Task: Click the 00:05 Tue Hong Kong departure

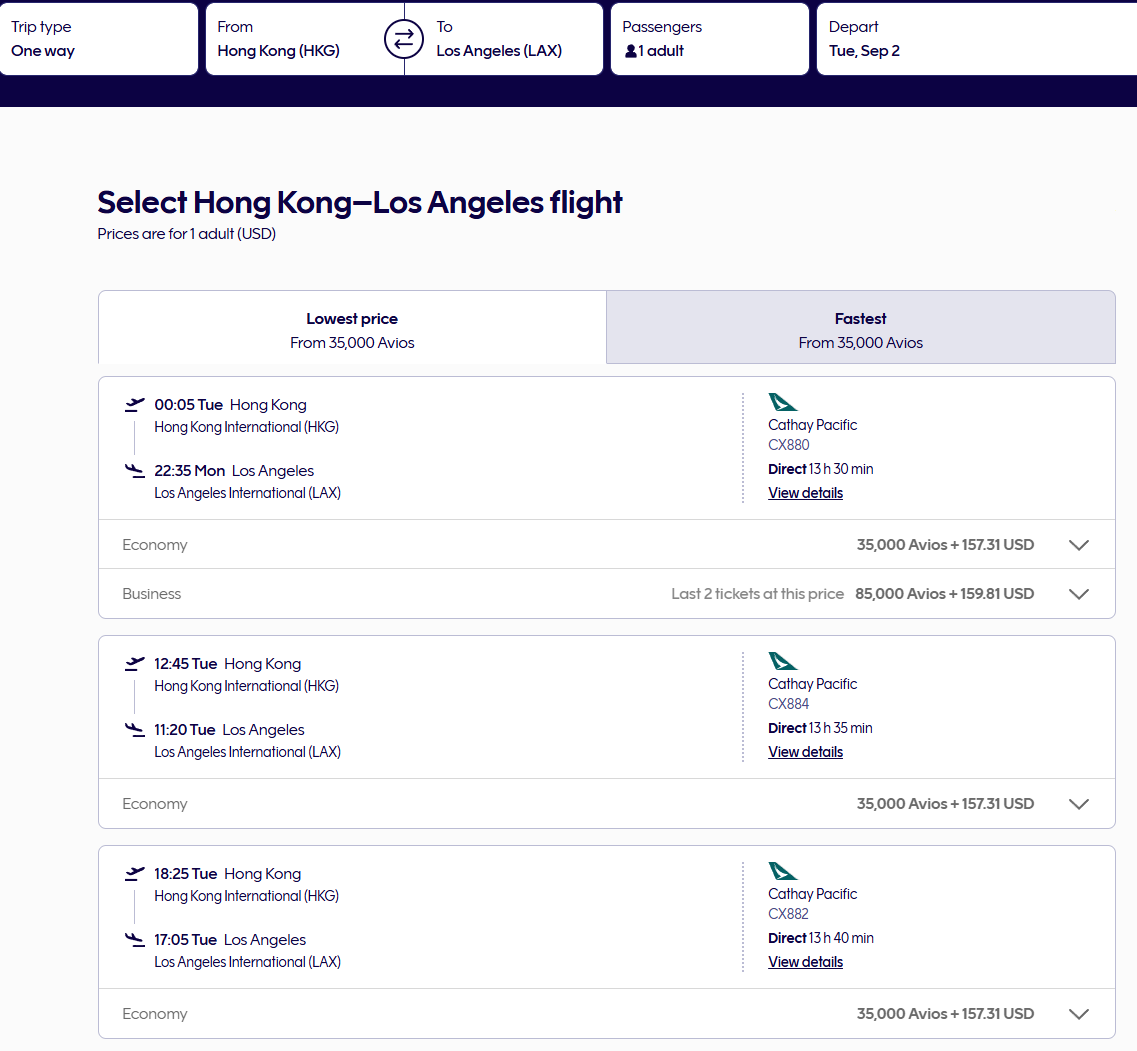Action: point(231,405)
